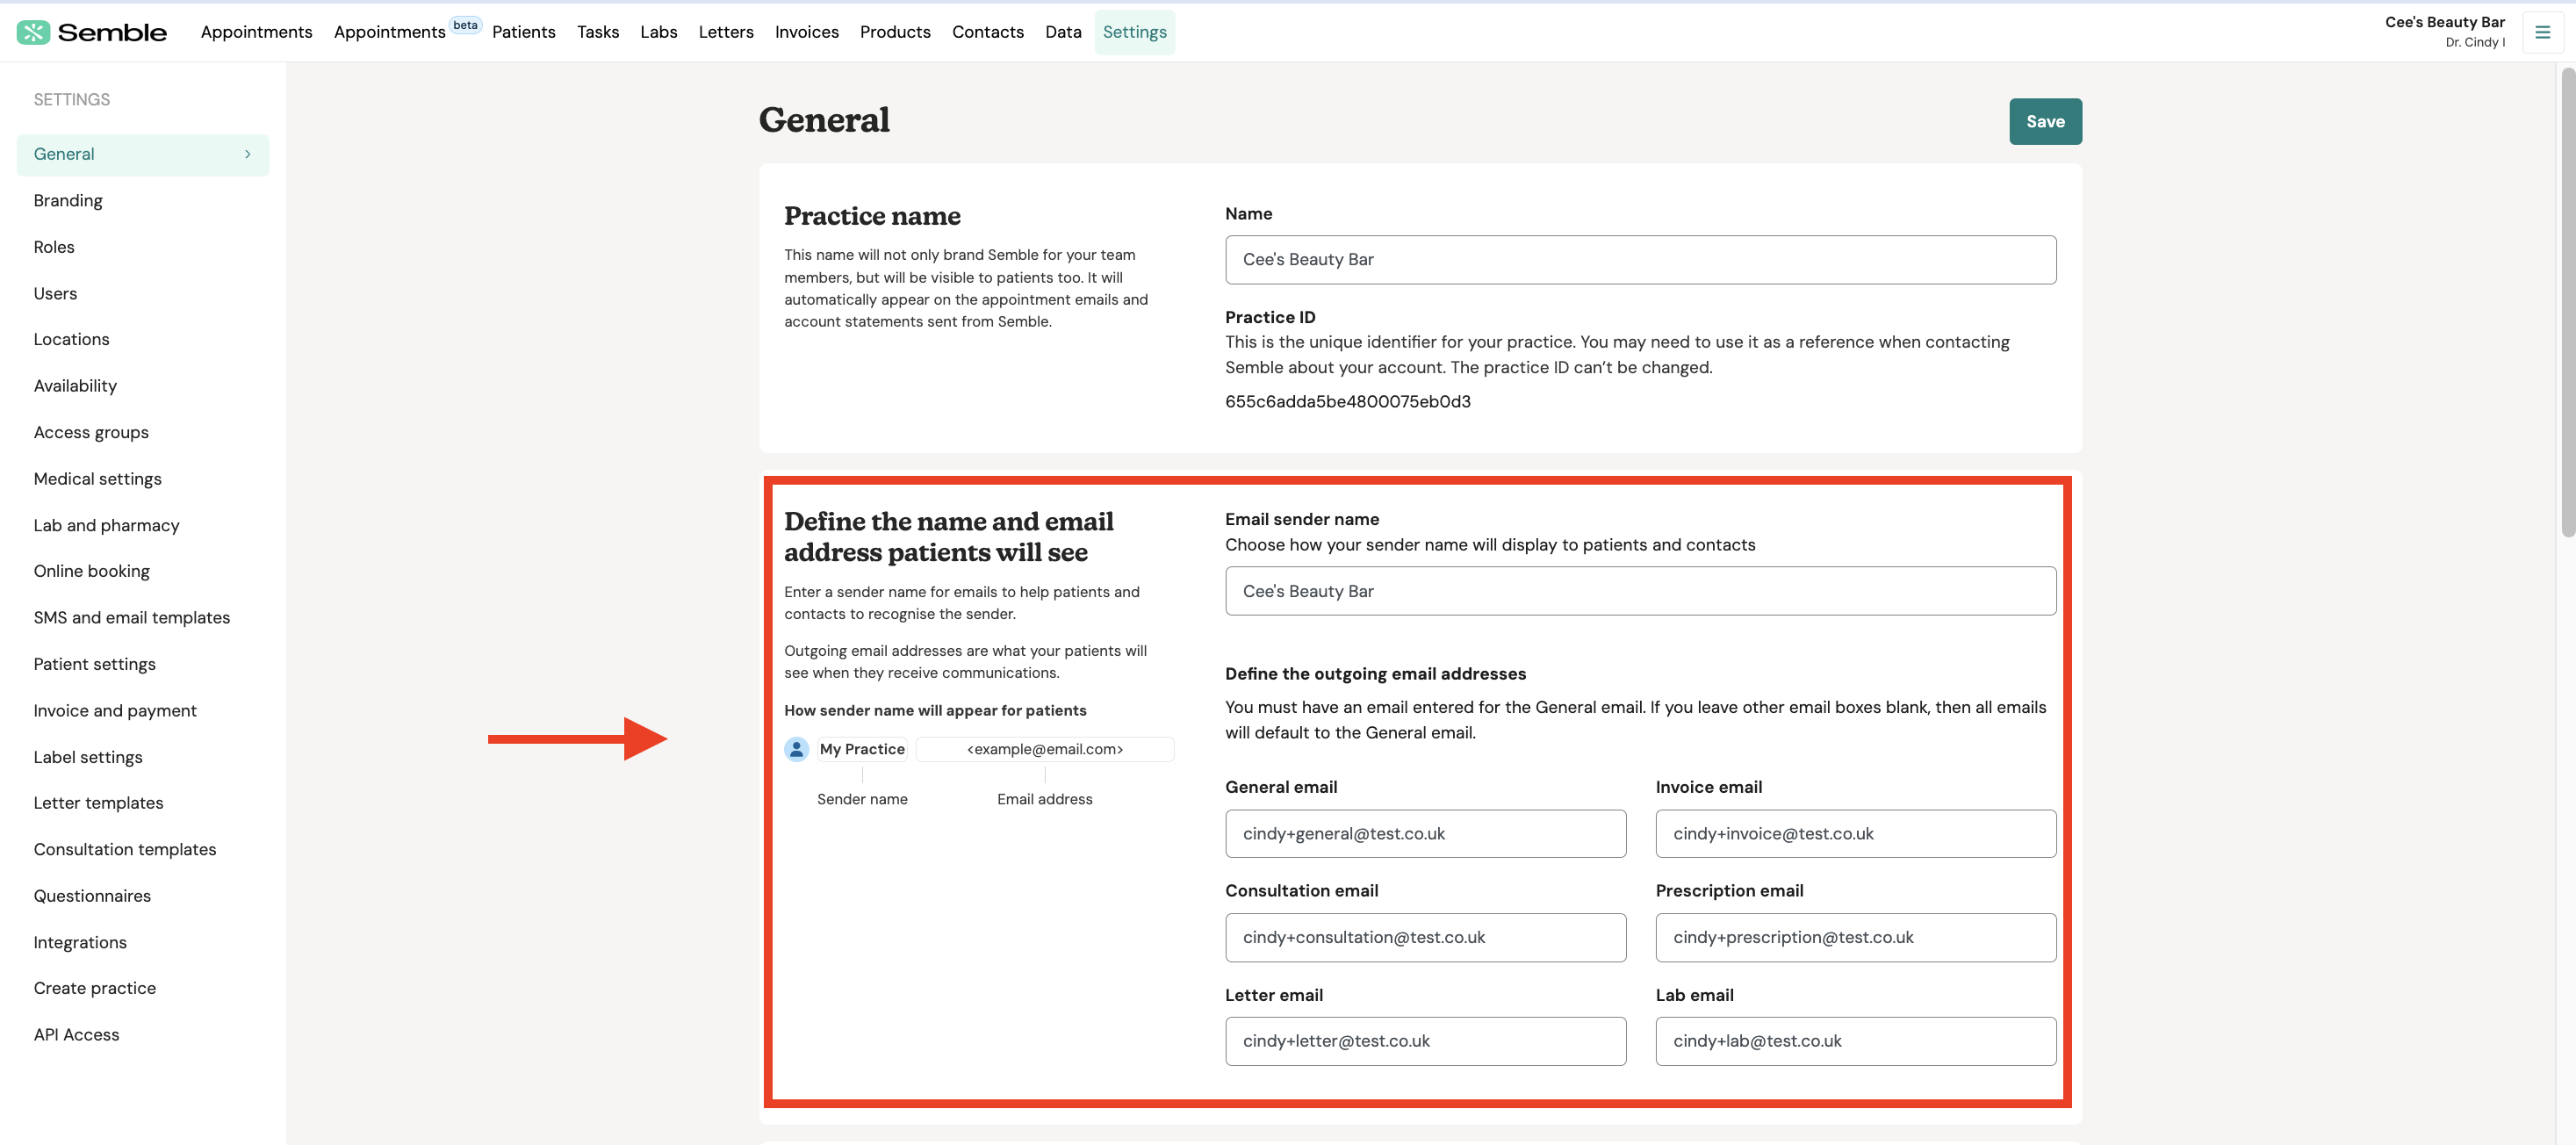Screen dimensions: 2576x1145
Task: Open the Appointments menu
Action: [256, 32]
